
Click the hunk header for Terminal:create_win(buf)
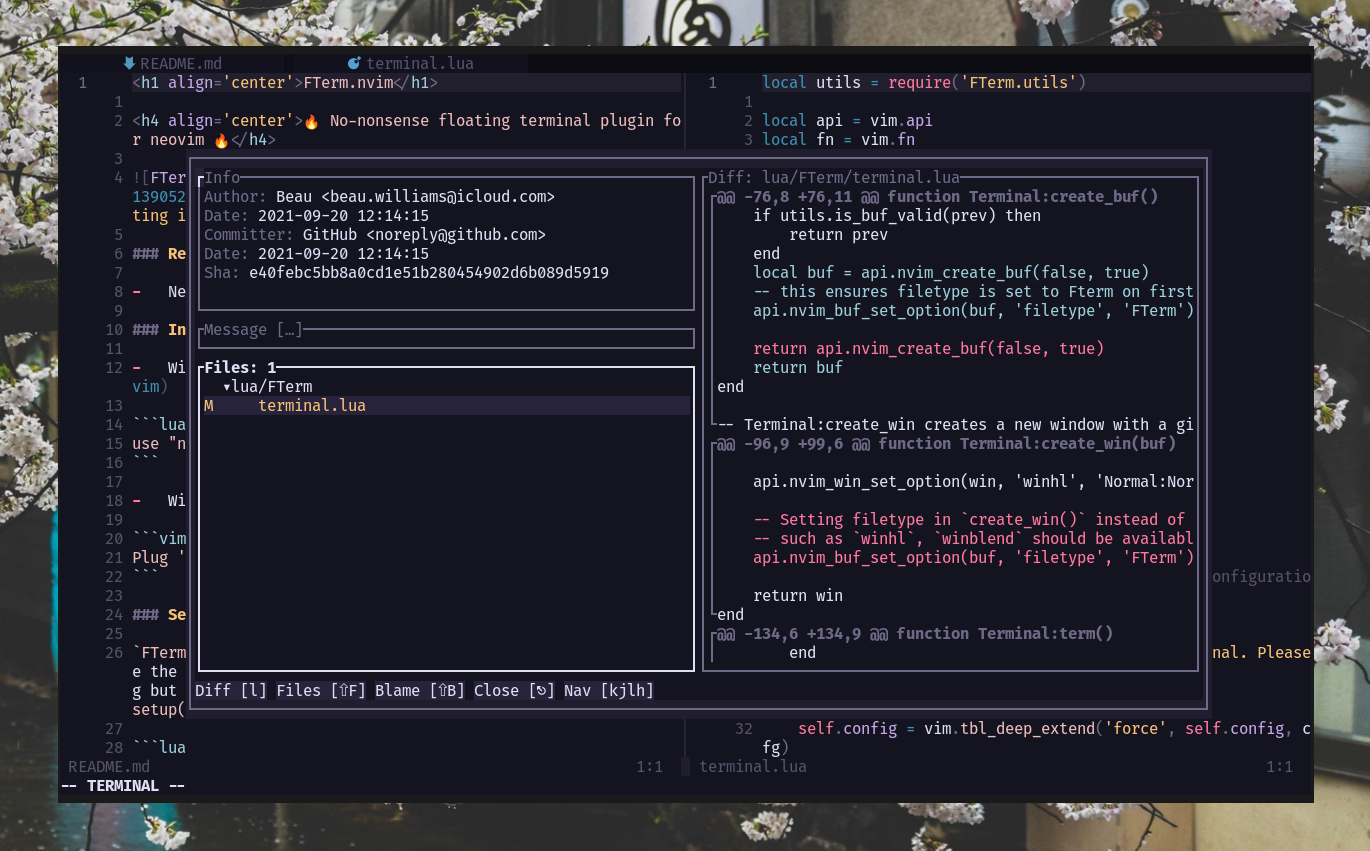point(947,444)
